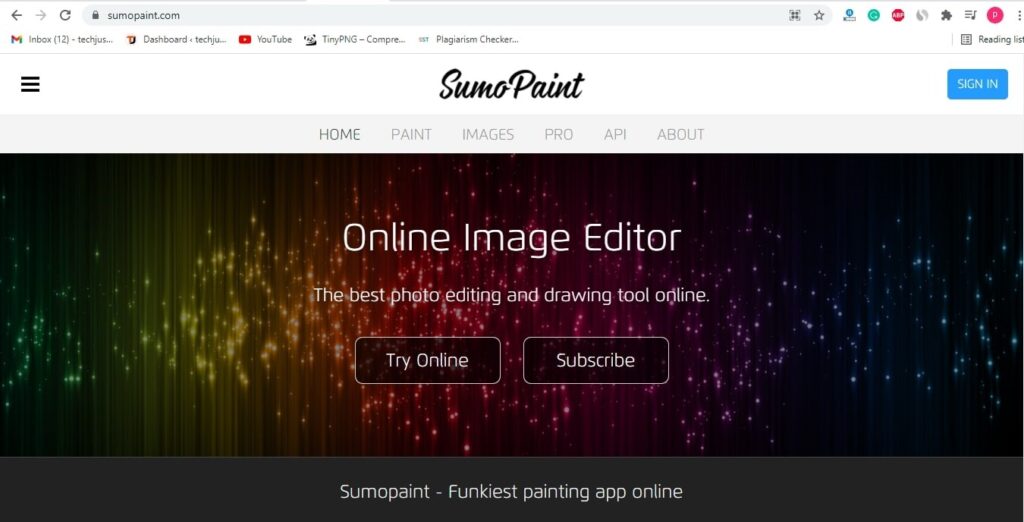The height and width of the screenshot is (522, 1024).
Task: Click the browser back arrow
Action: 16,15
